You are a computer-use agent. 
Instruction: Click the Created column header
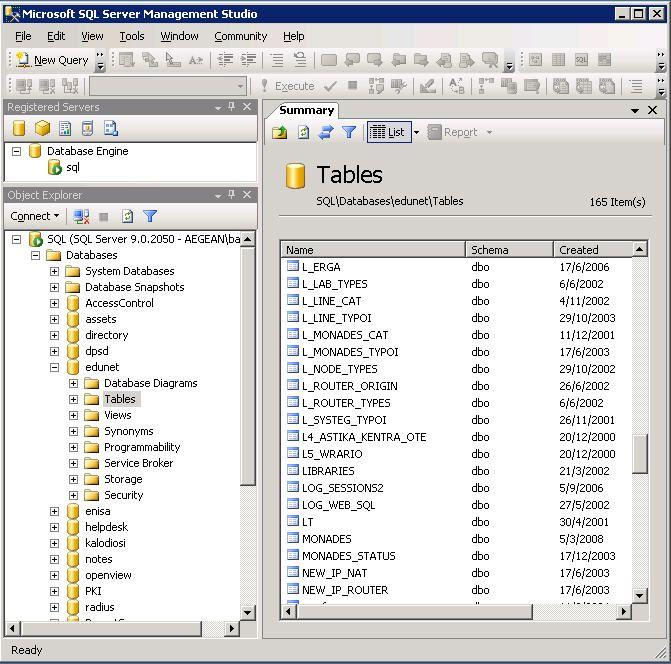[x=593, y=249]
